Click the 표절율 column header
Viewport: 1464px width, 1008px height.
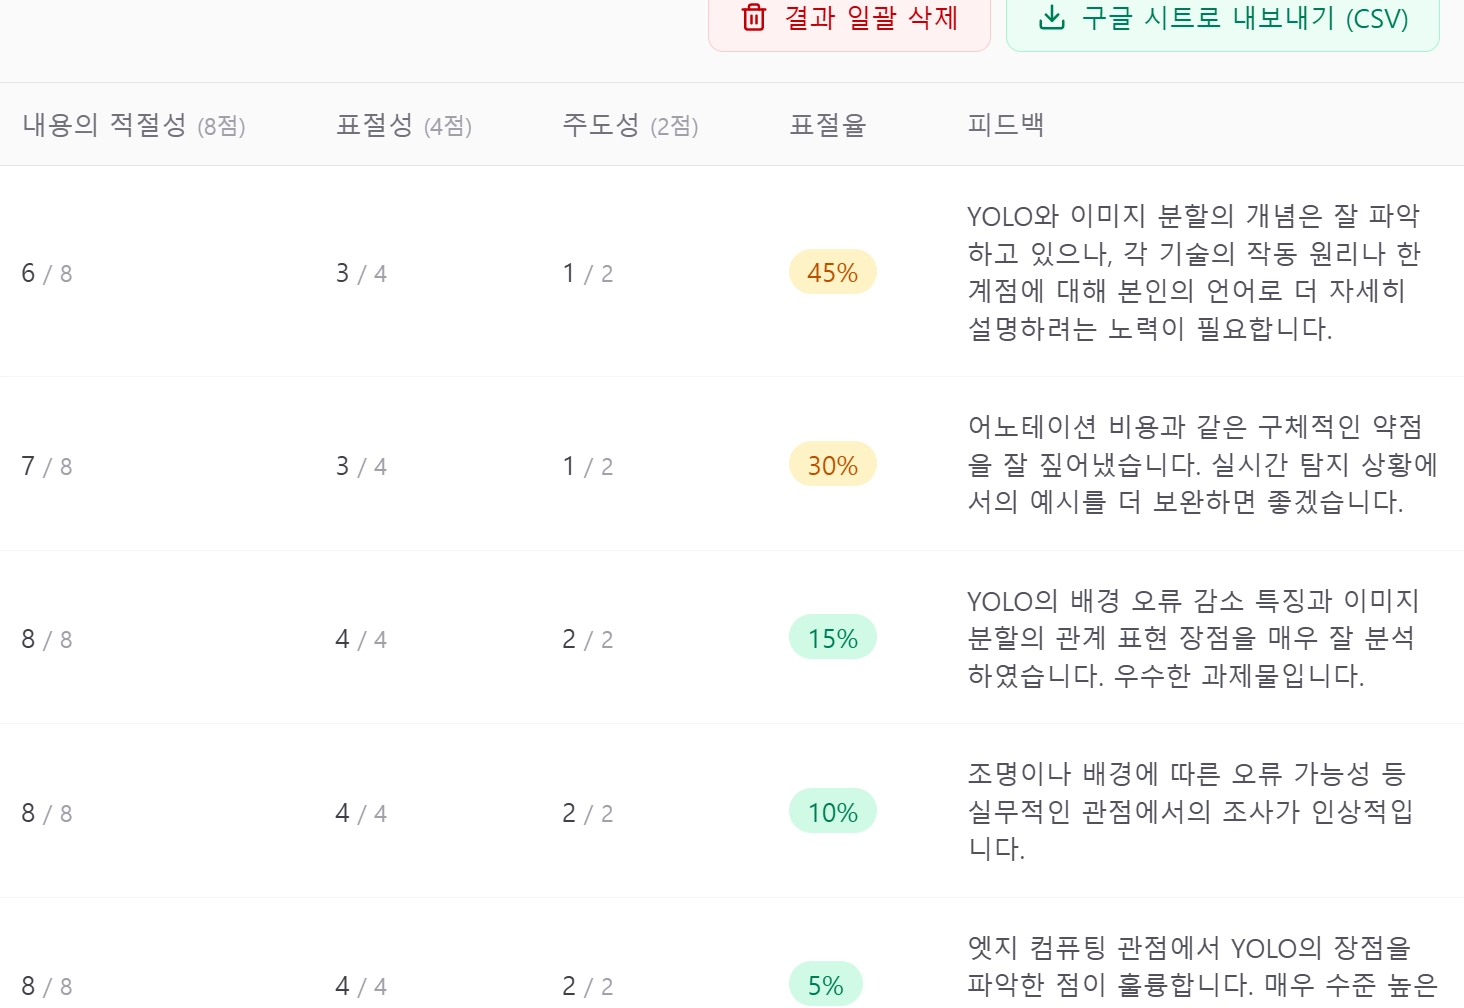[828, 125]
